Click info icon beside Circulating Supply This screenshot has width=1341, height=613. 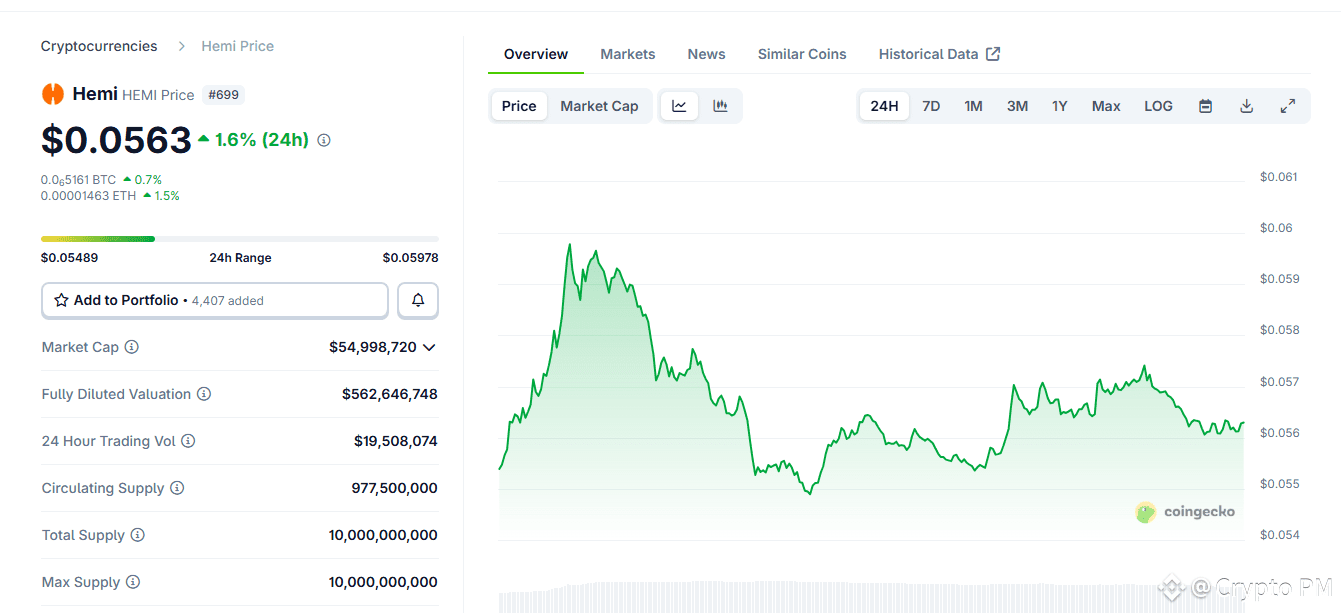177,488
